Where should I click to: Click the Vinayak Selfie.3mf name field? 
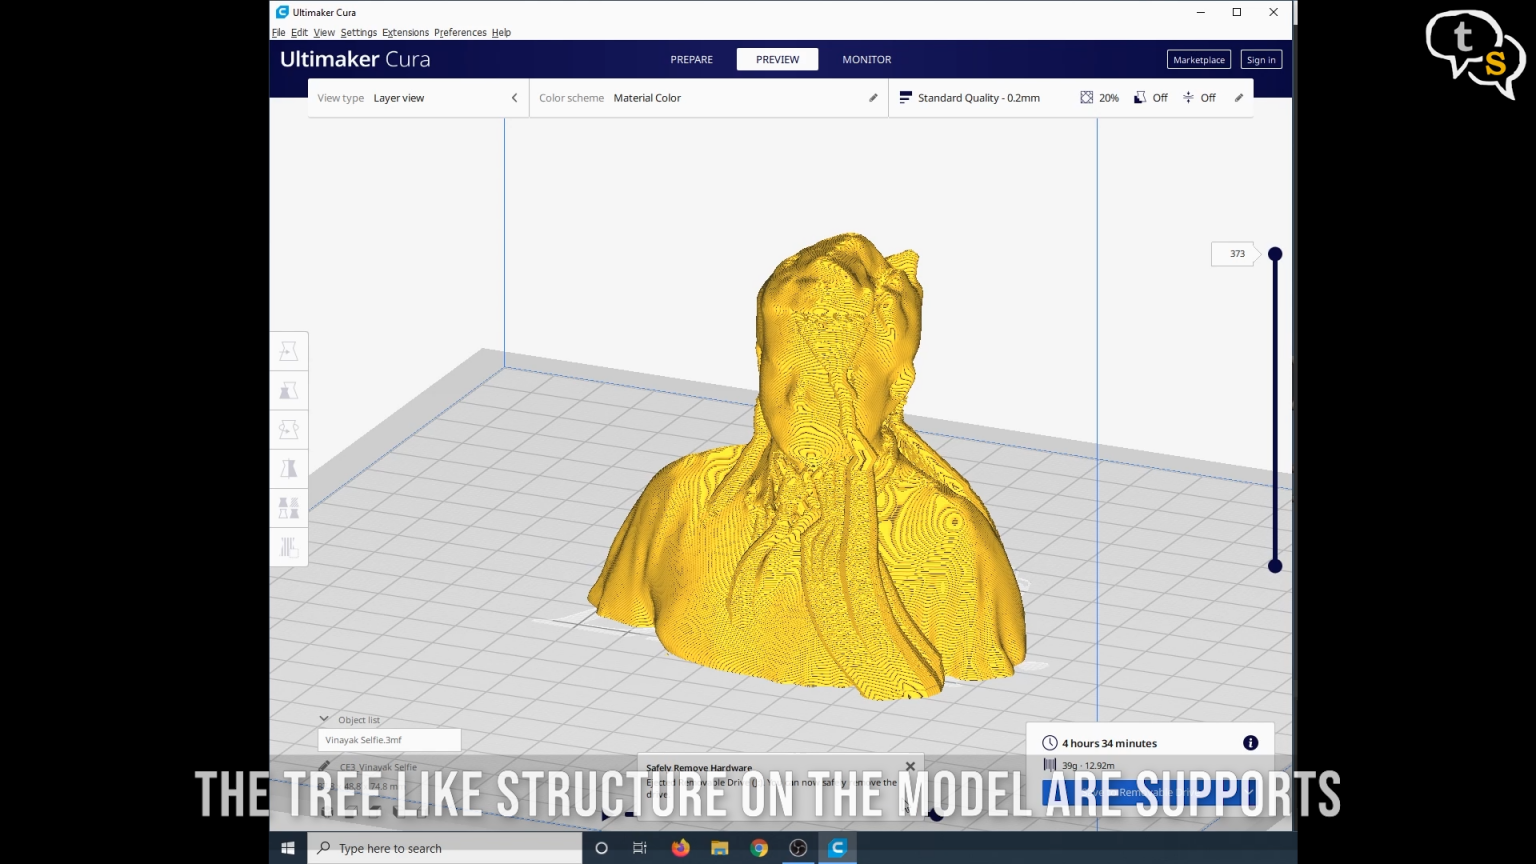[388, 740]
